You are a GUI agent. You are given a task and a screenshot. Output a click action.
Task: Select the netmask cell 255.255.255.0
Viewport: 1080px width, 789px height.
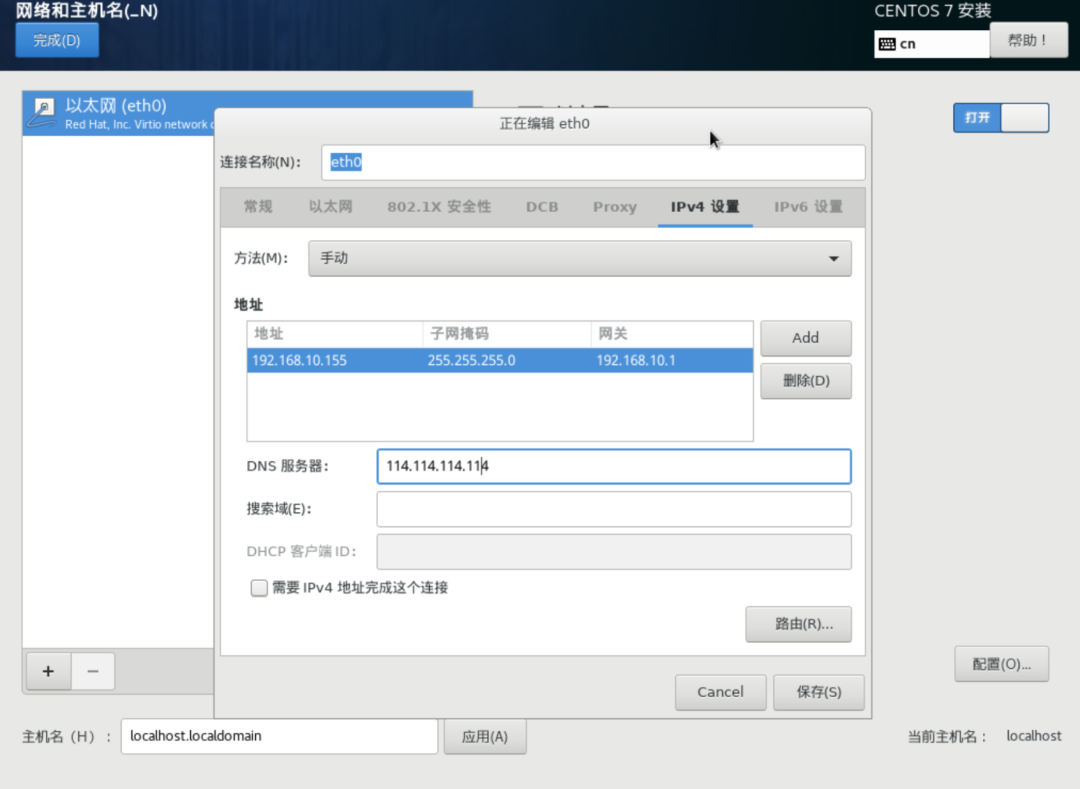(x=507, y=361)
